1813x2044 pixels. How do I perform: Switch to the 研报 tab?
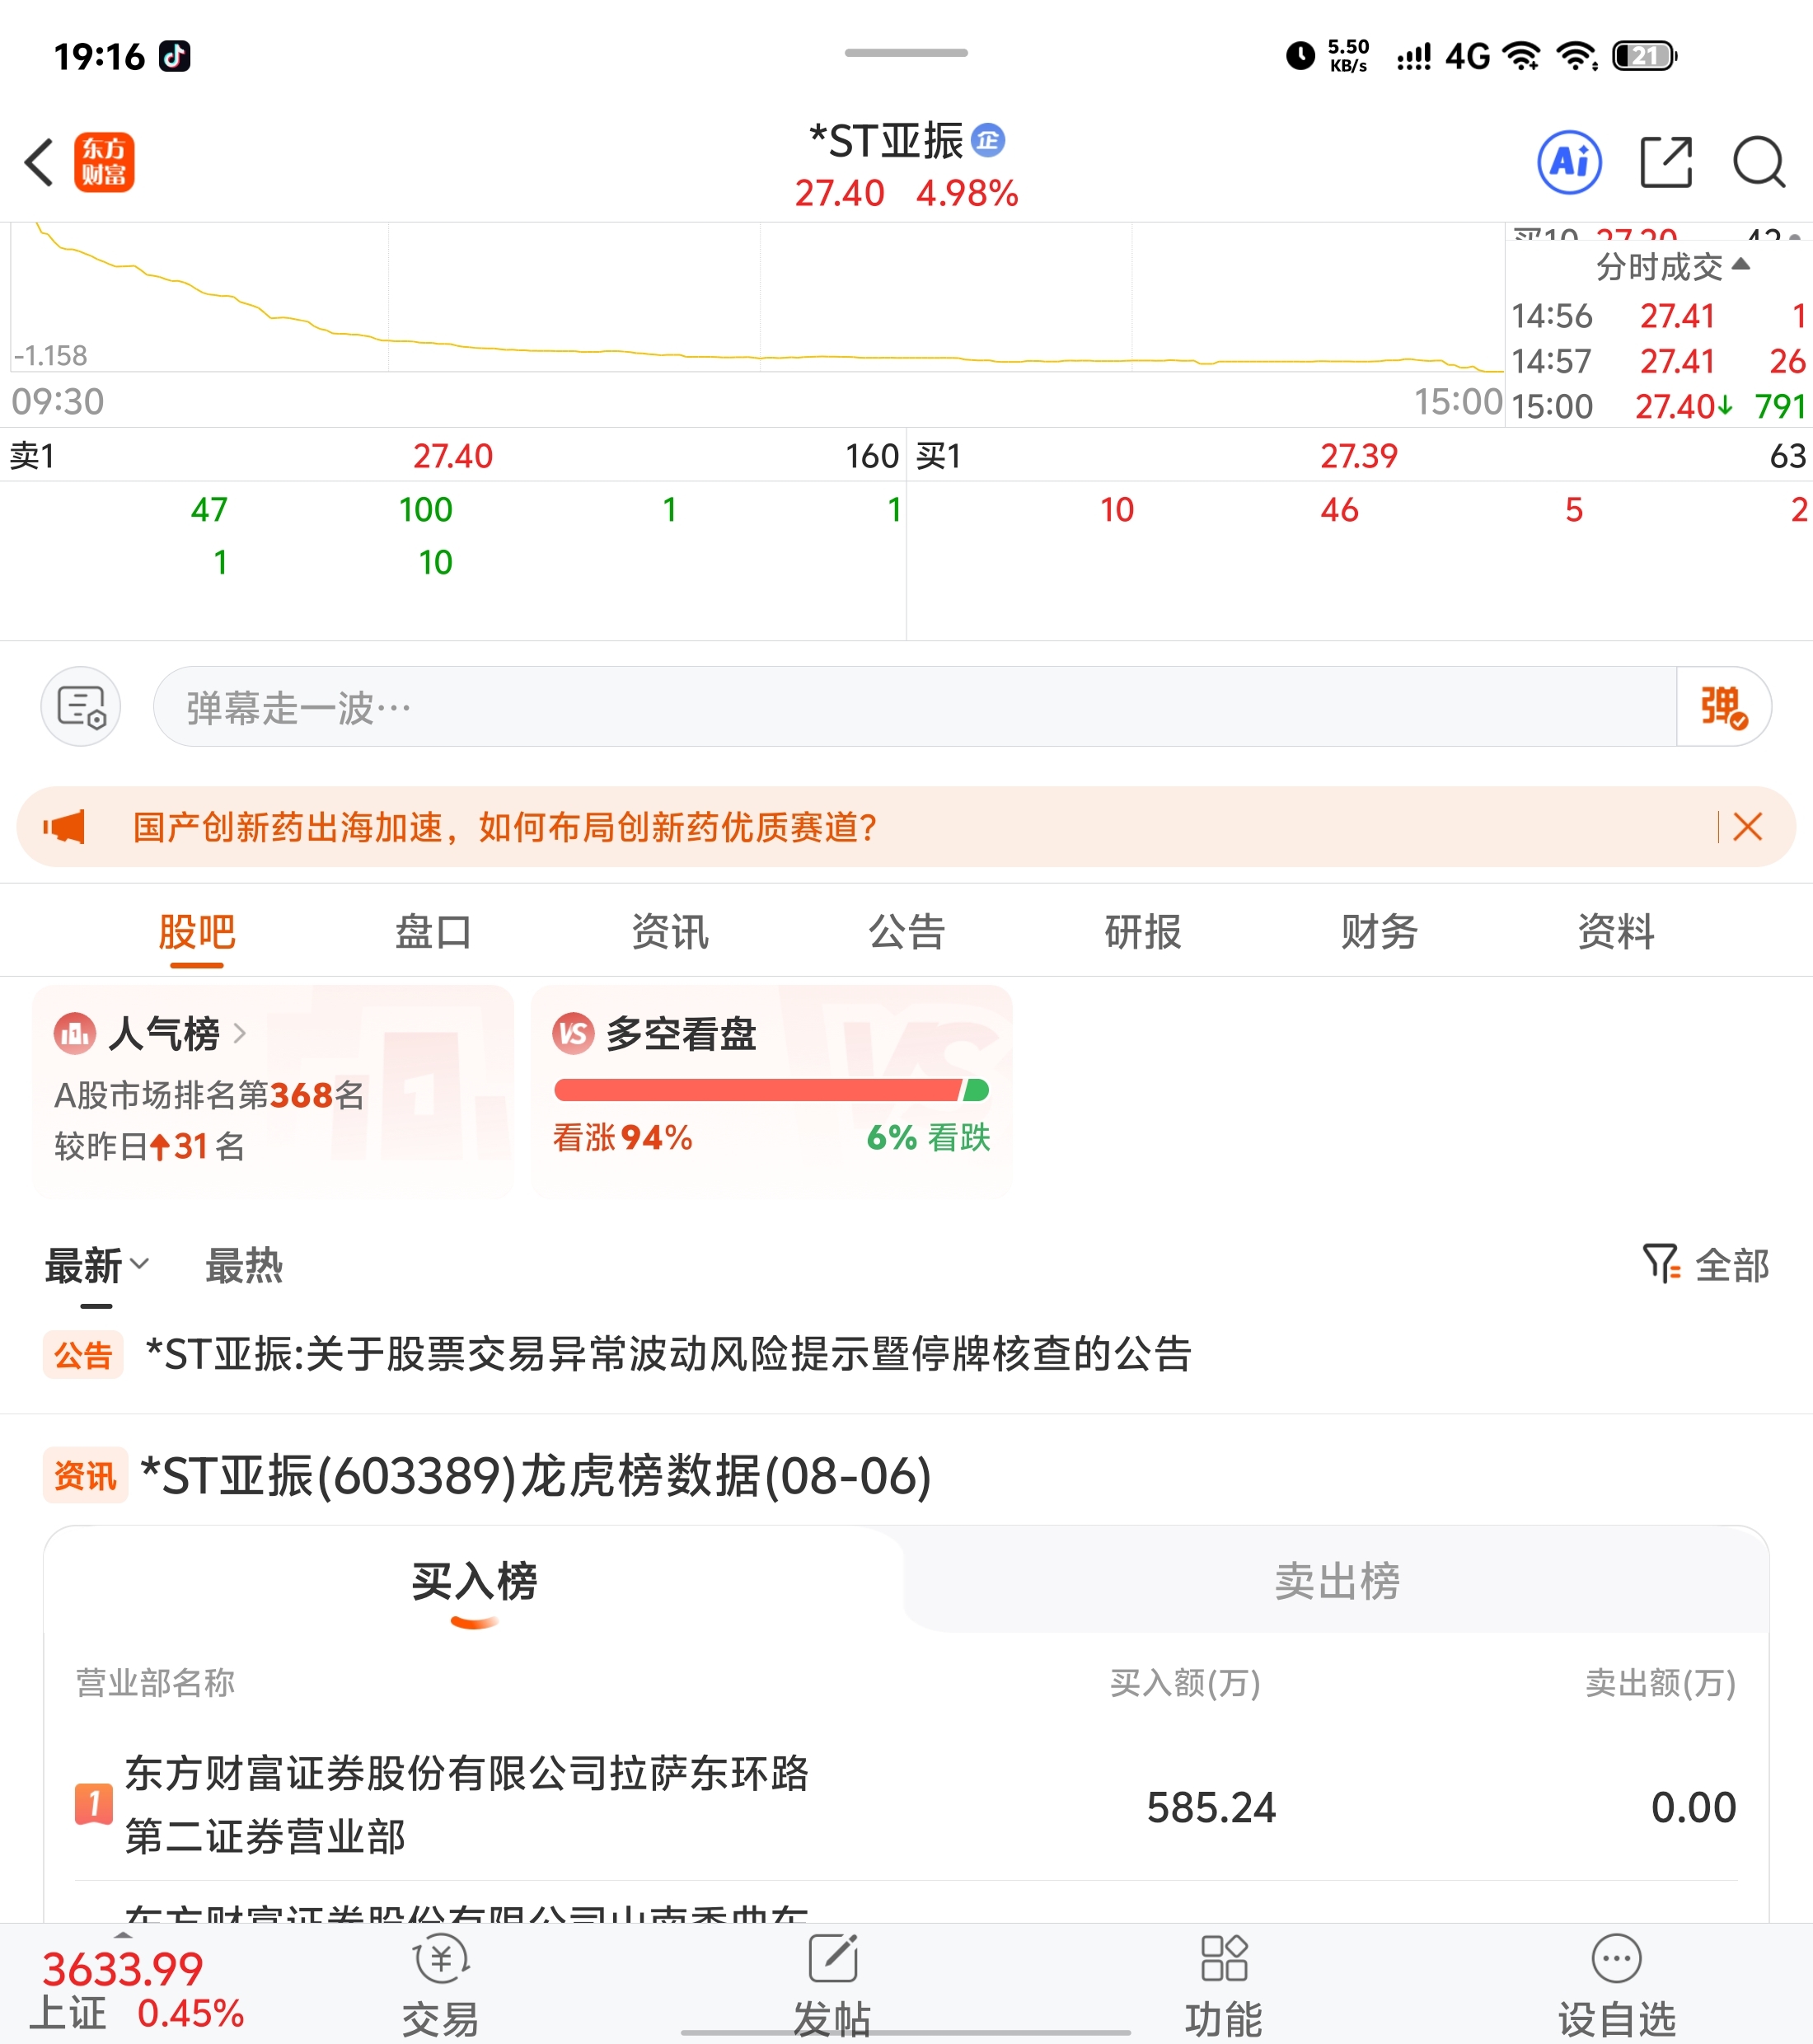point(1143,932)
